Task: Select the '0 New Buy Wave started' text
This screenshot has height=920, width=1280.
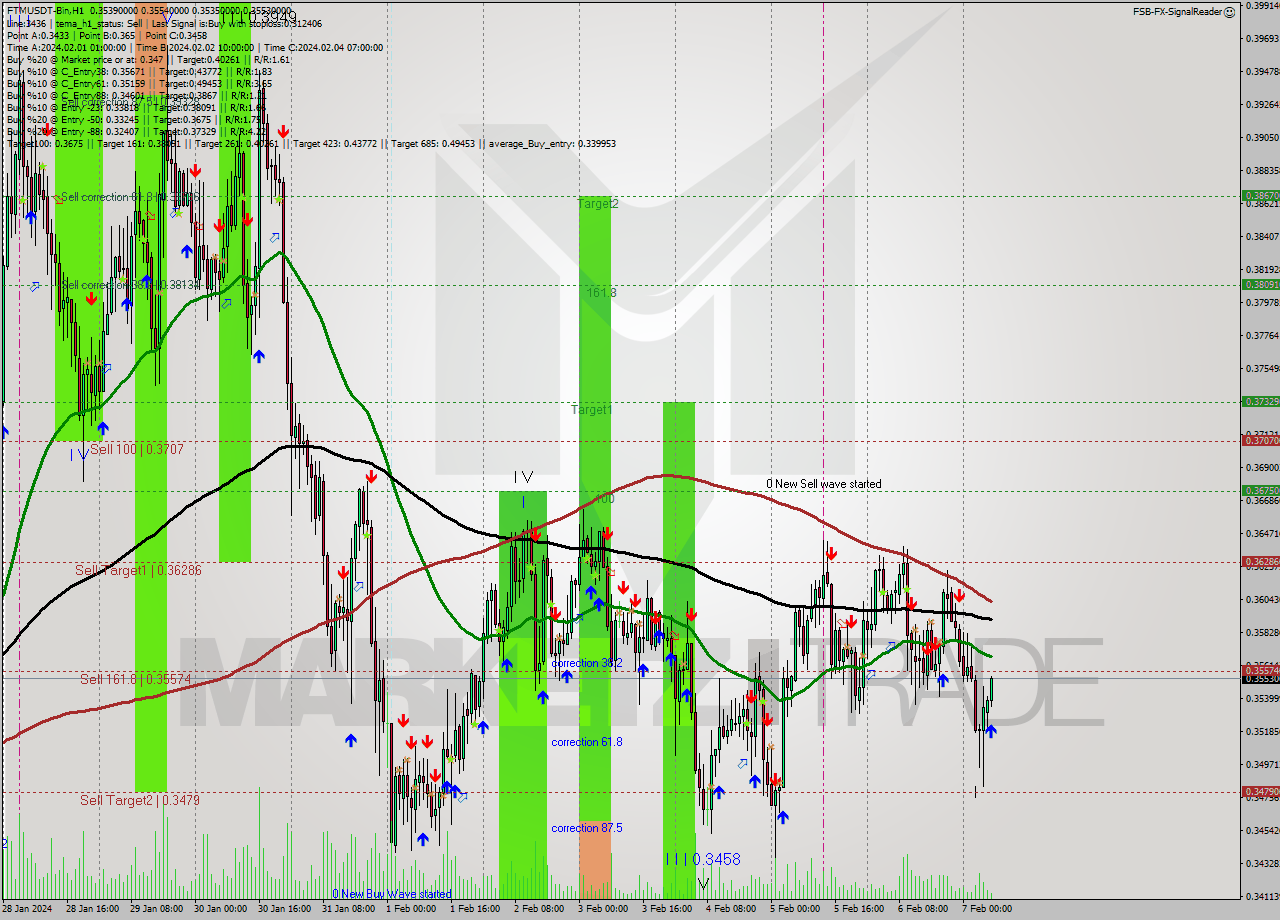Action: (x=392, y=894)
